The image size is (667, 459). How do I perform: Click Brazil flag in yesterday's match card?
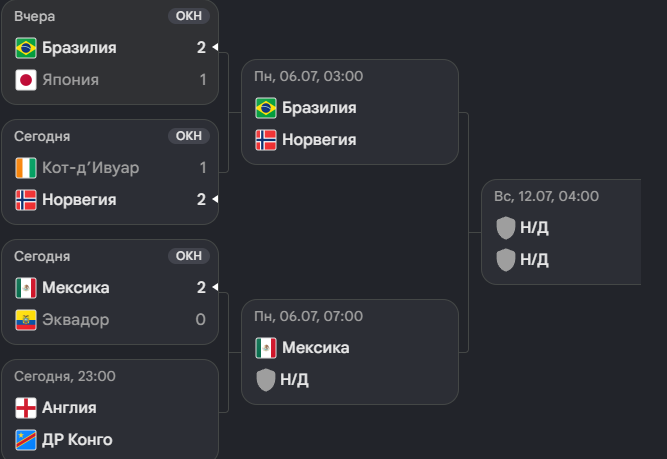tap(26, 48)
